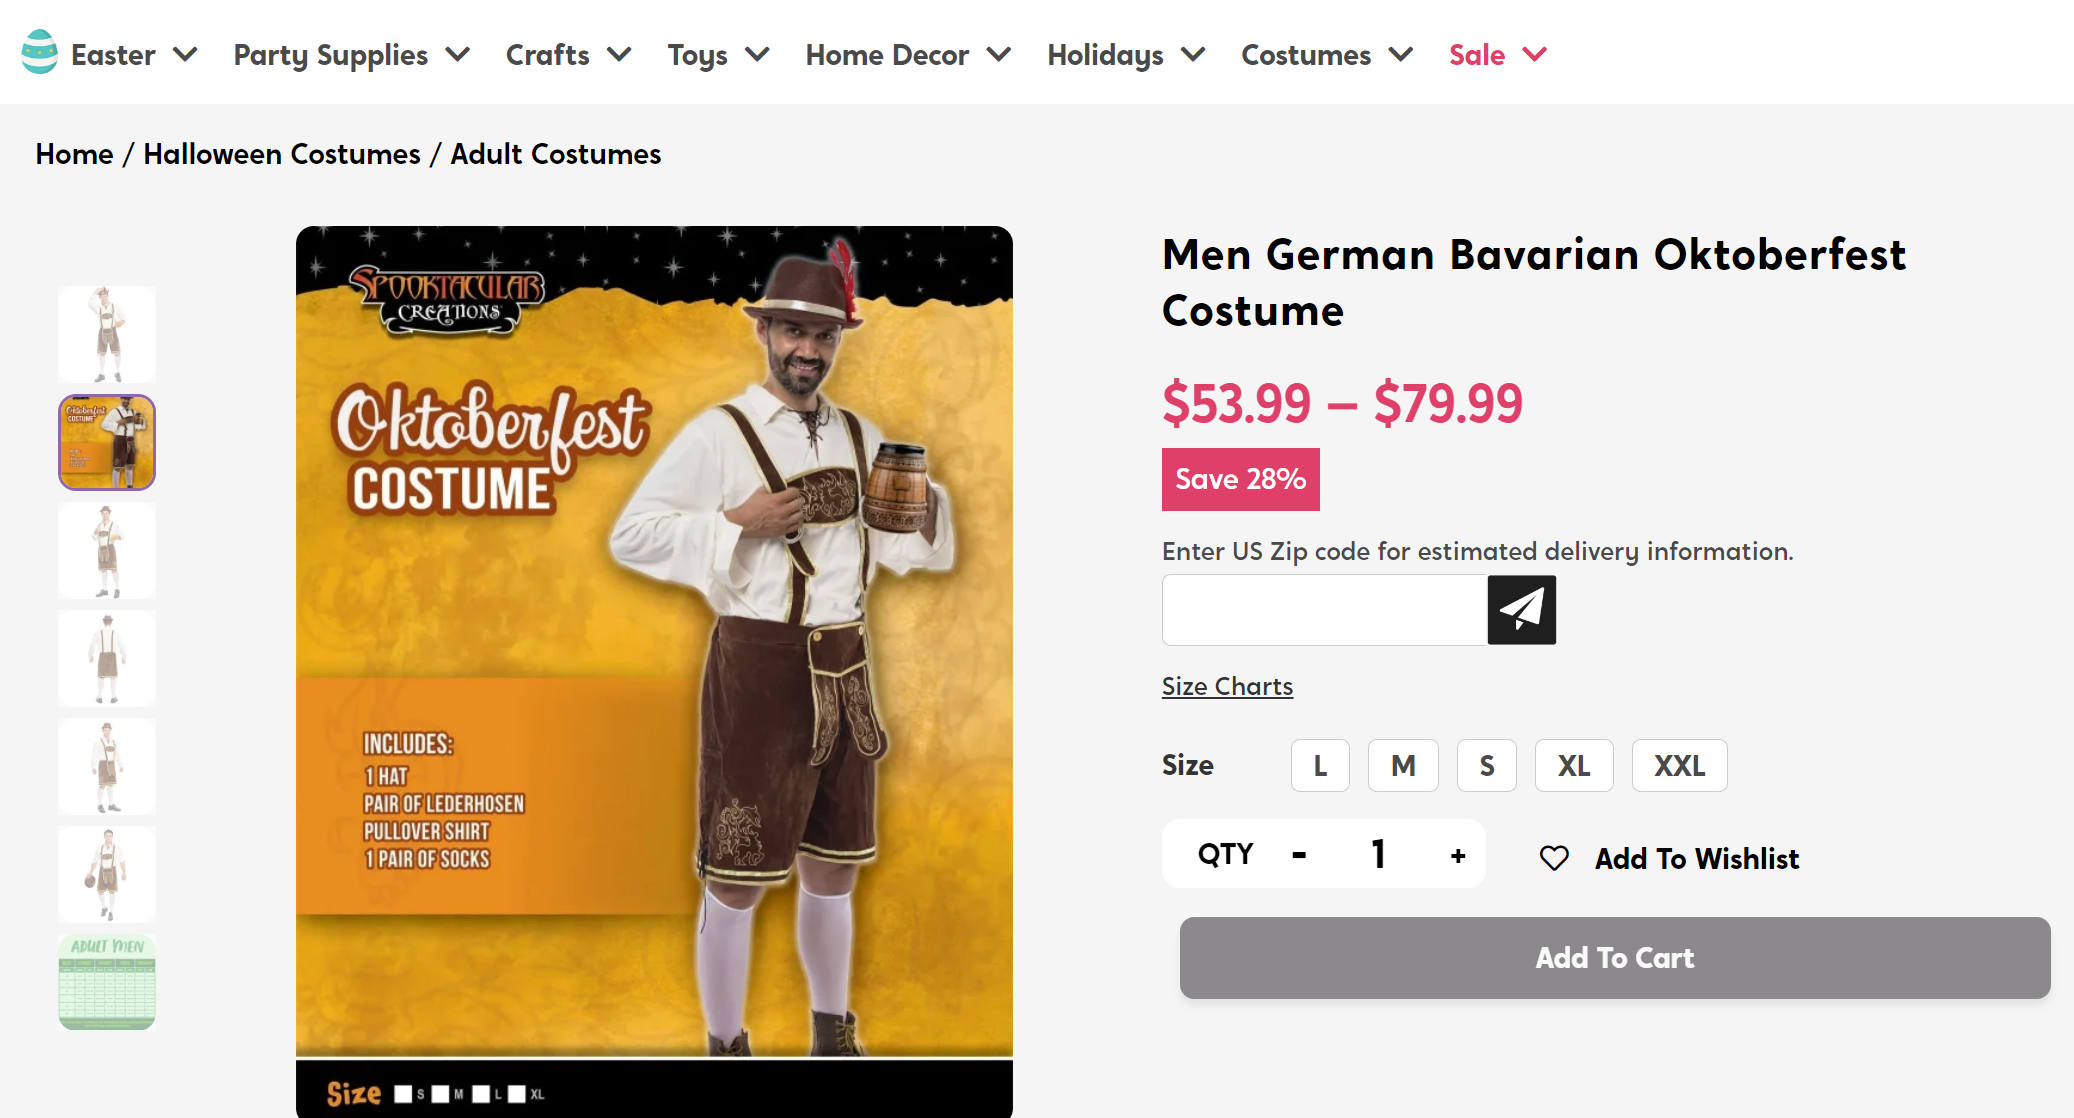Click the wishlist heart icon
The image size is (2074, 1118).
coord(1554,858)
